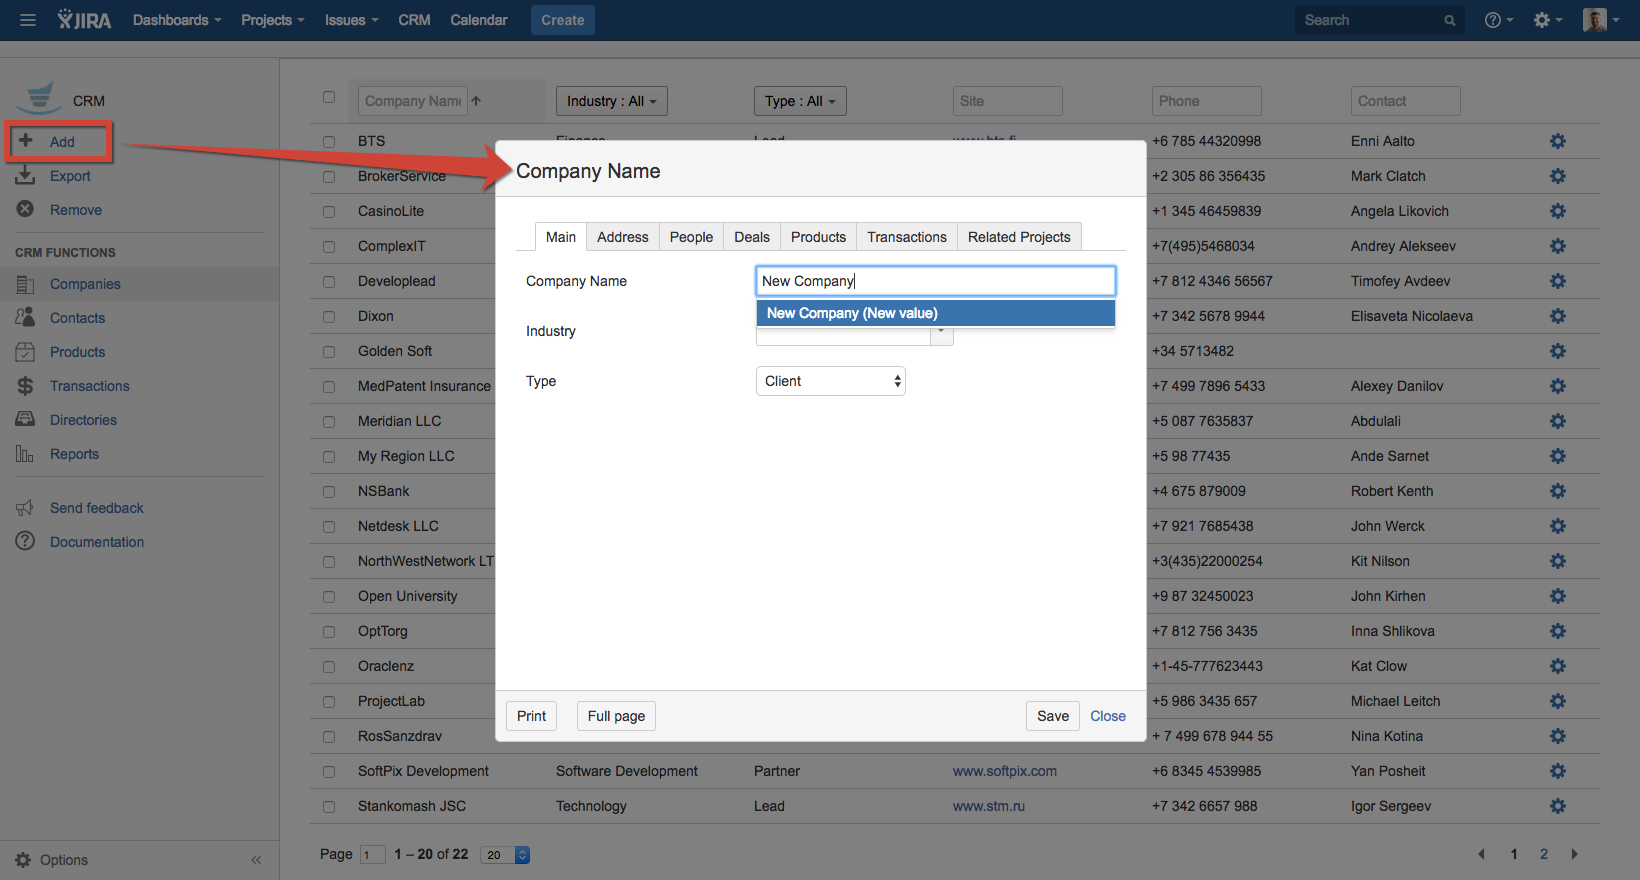
Task: Open the Industry : All filter dropdown
Action: pos(611,101)
